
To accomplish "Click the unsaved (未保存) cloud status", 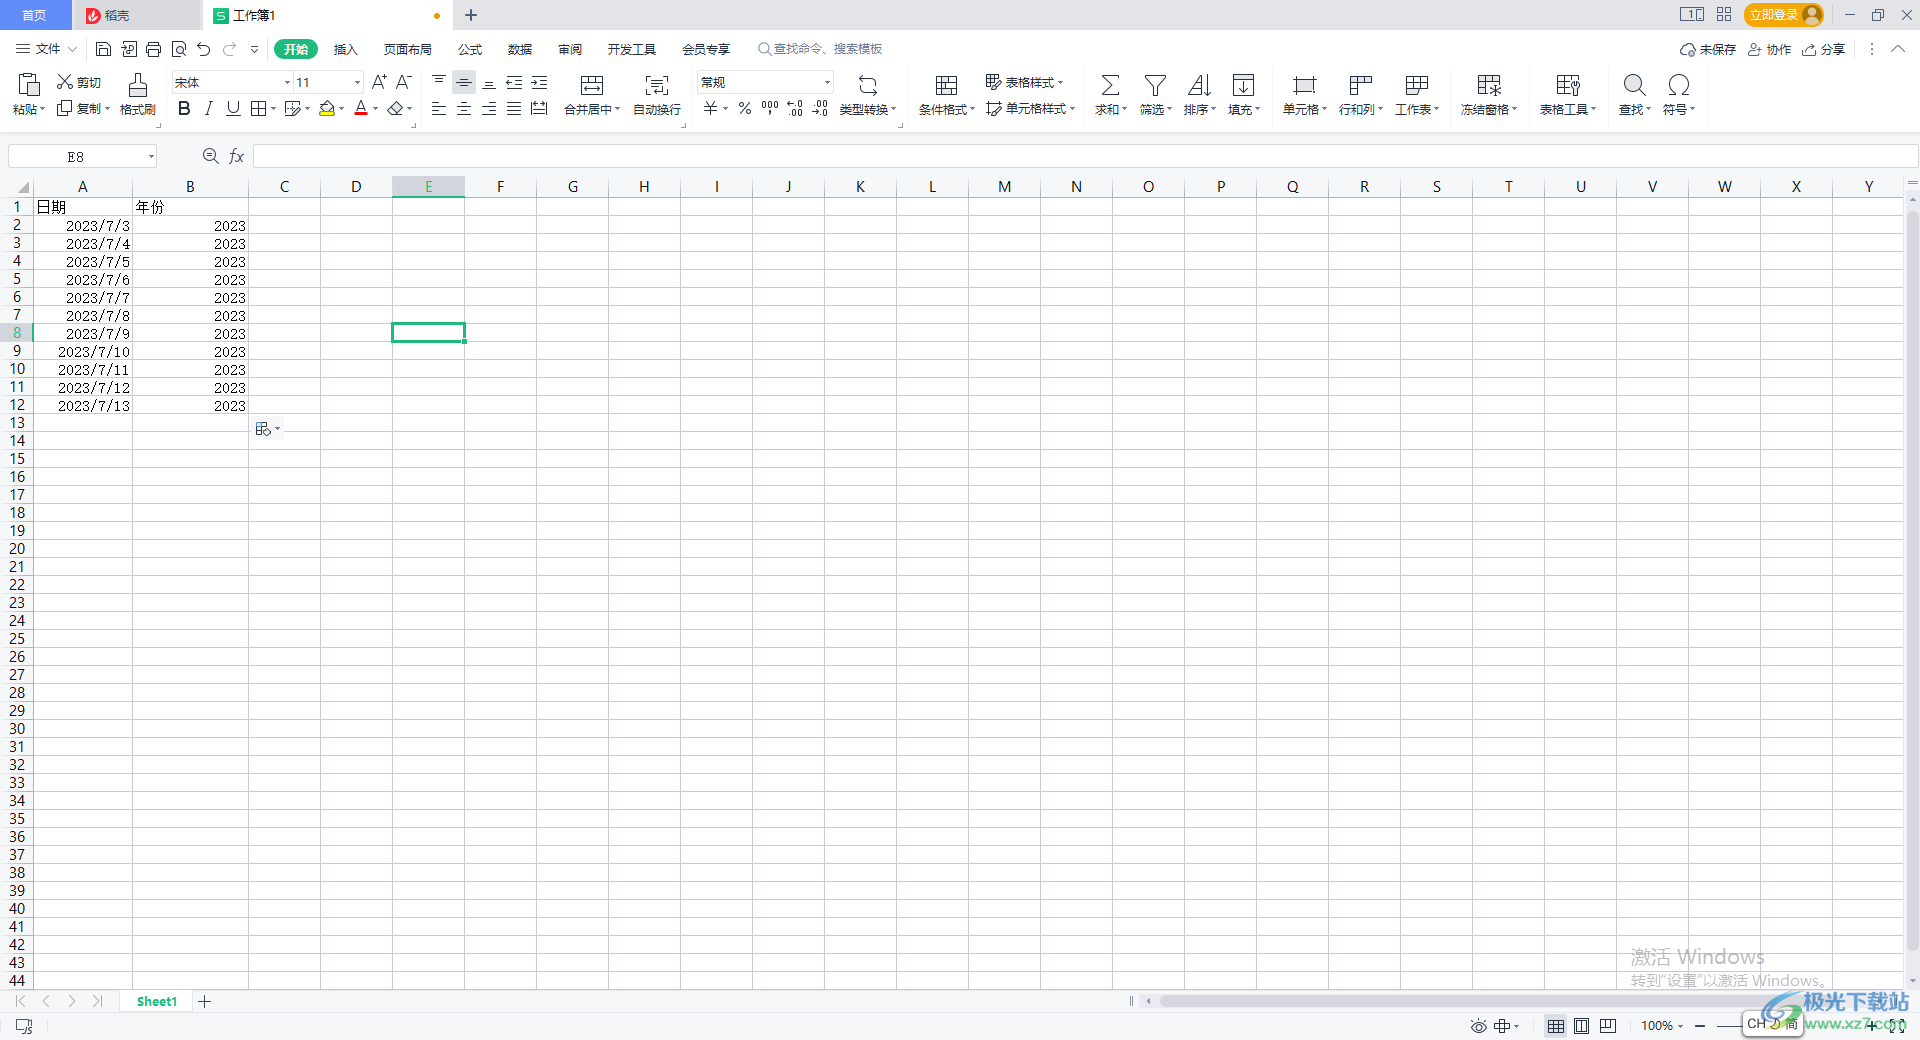I will [1708, 49].
